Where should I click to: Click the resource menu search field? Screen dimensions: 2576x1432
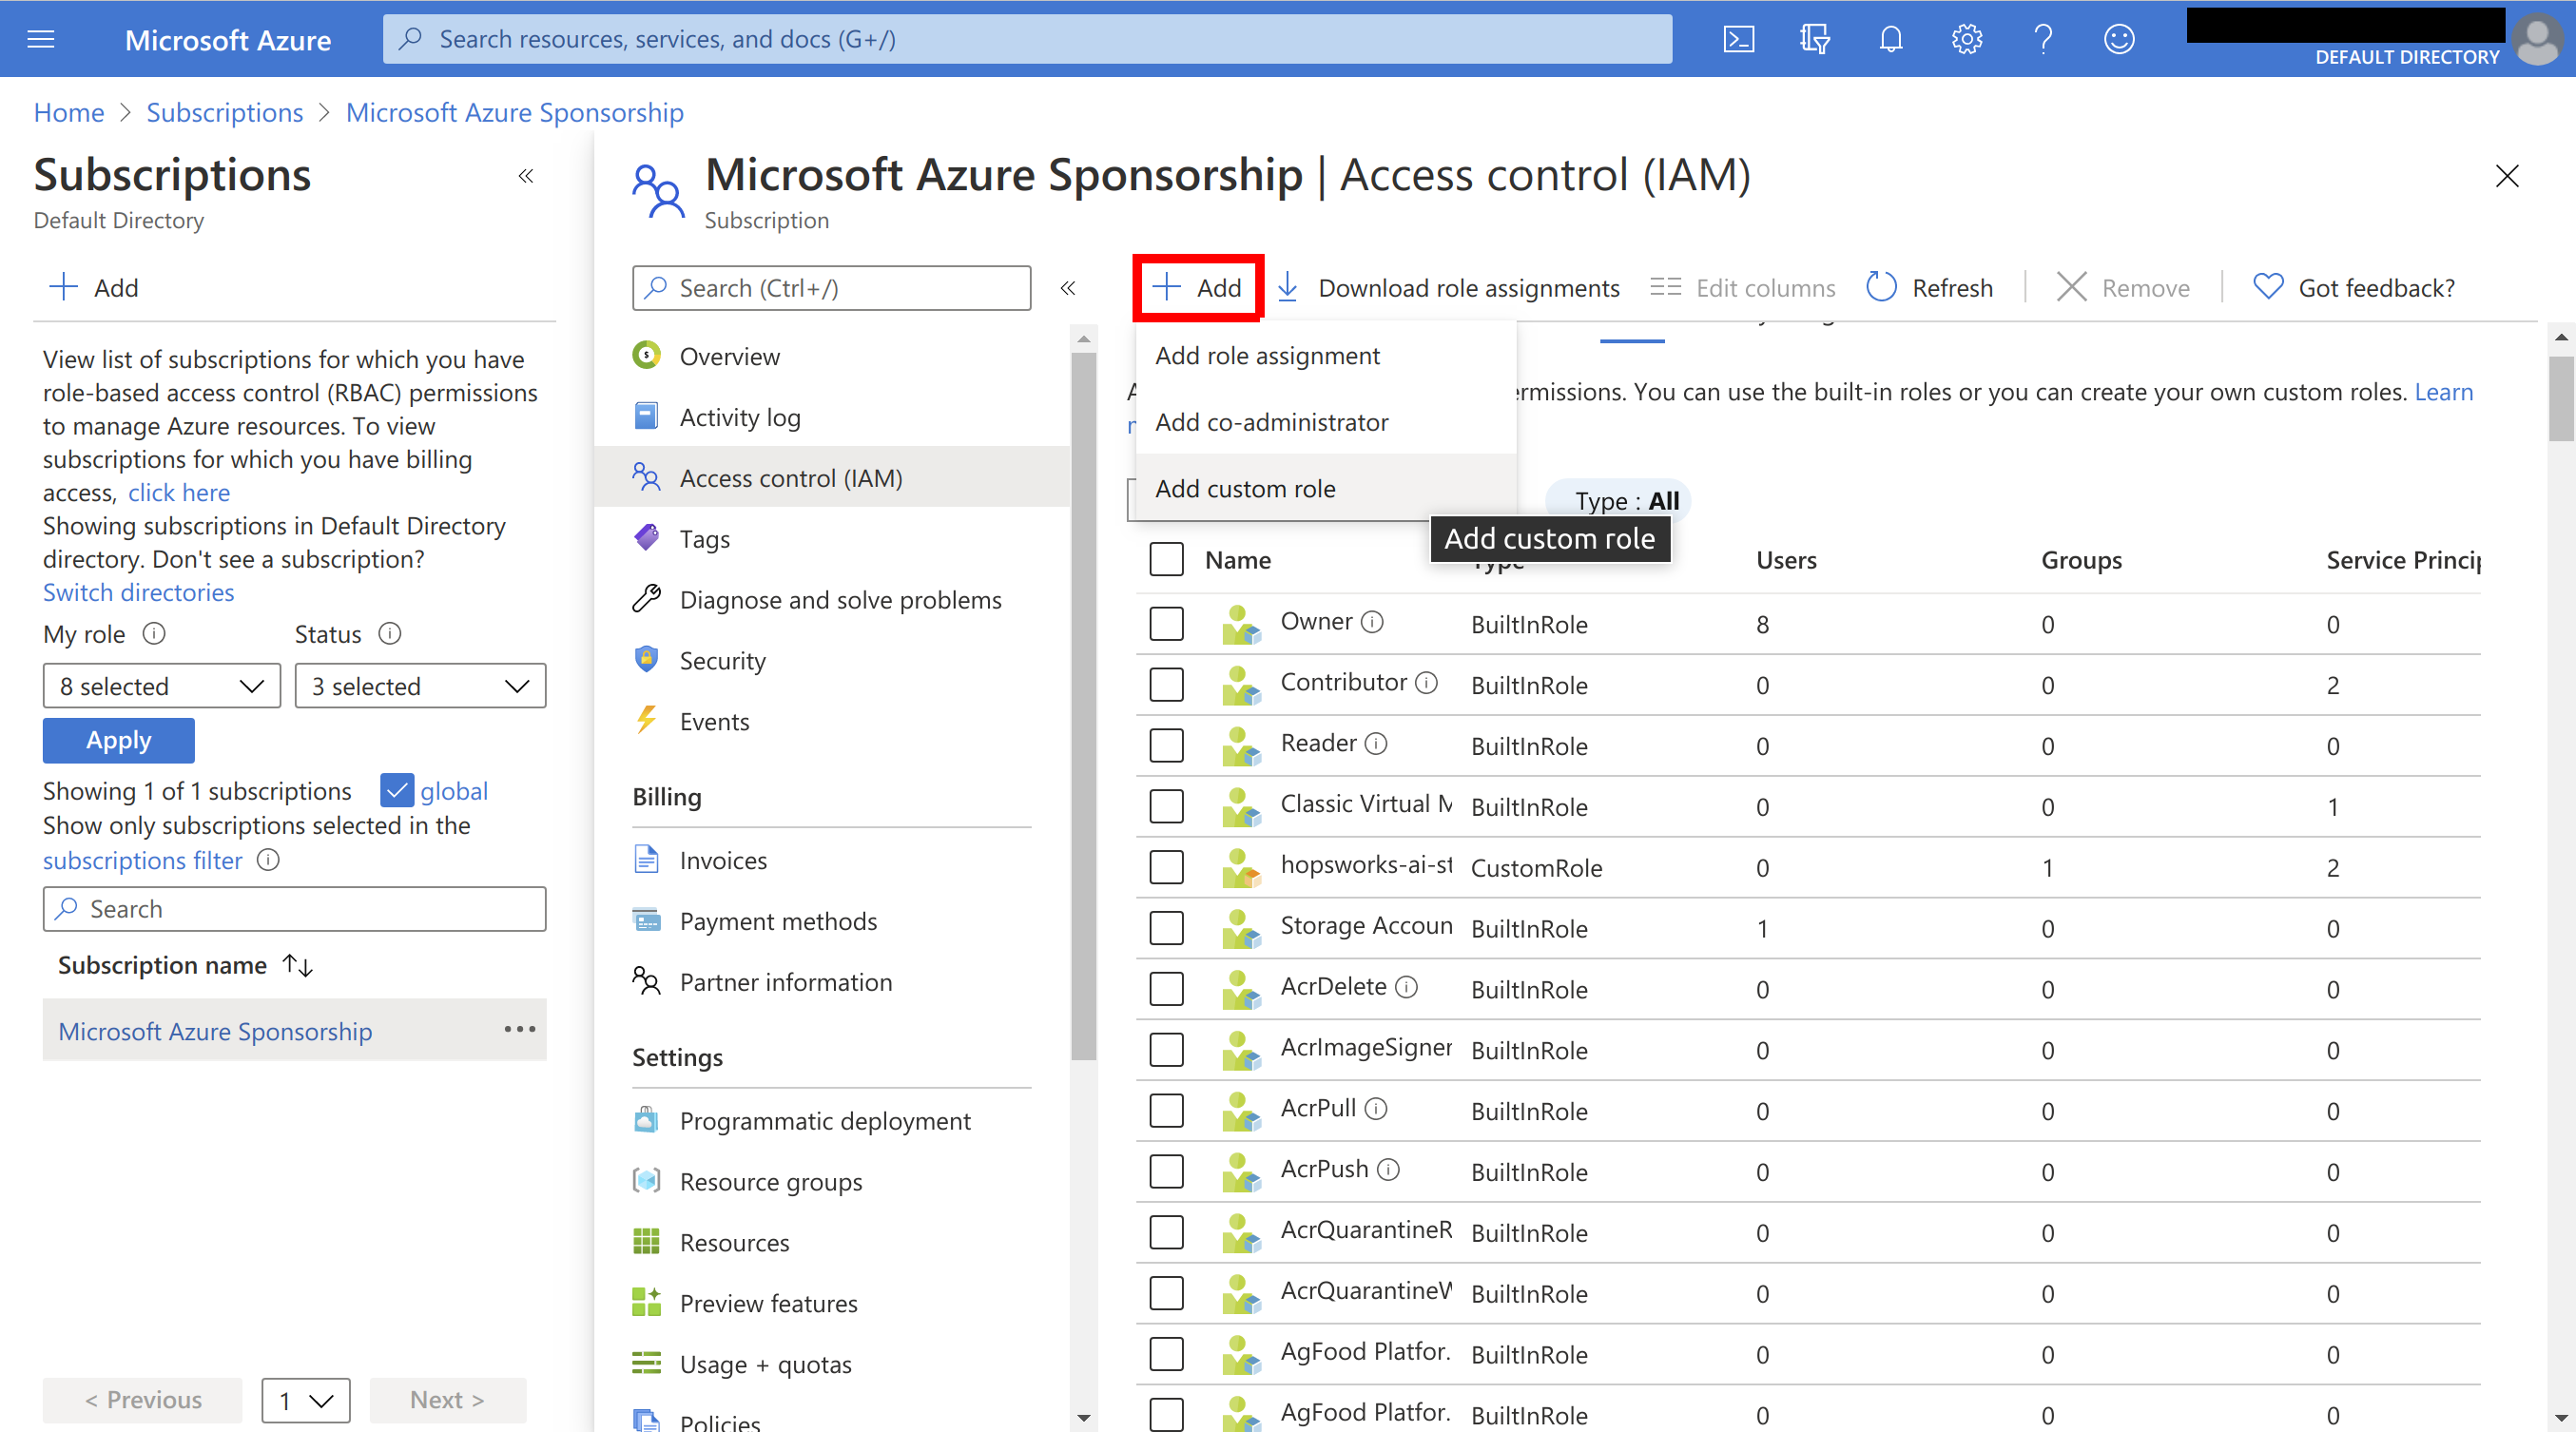[x=832, y=288]
